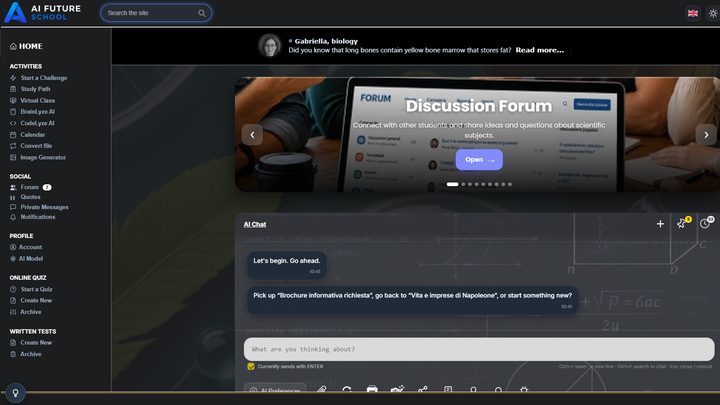
Task: Open the language flag selector
Action: point(692,13)
